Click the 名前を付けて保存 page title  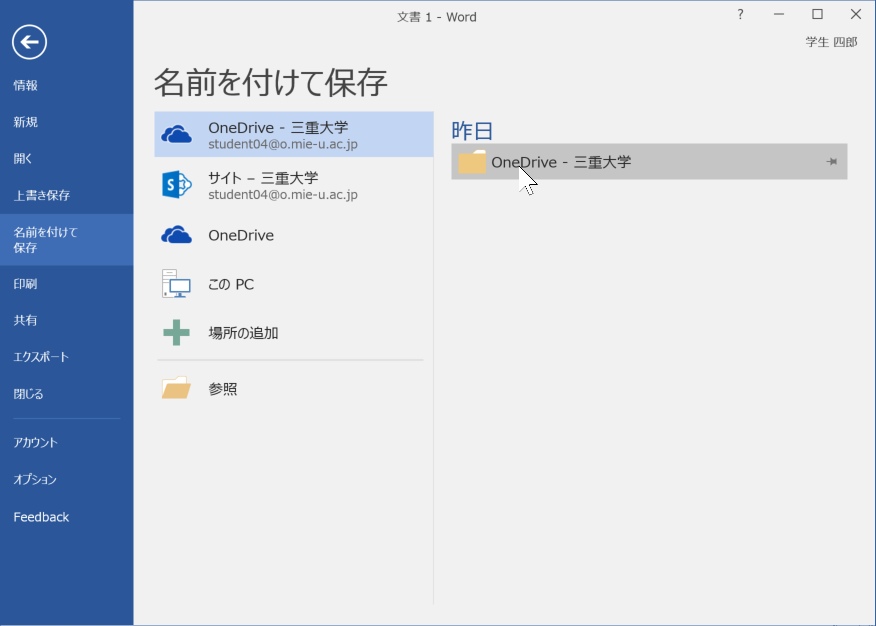270,83
